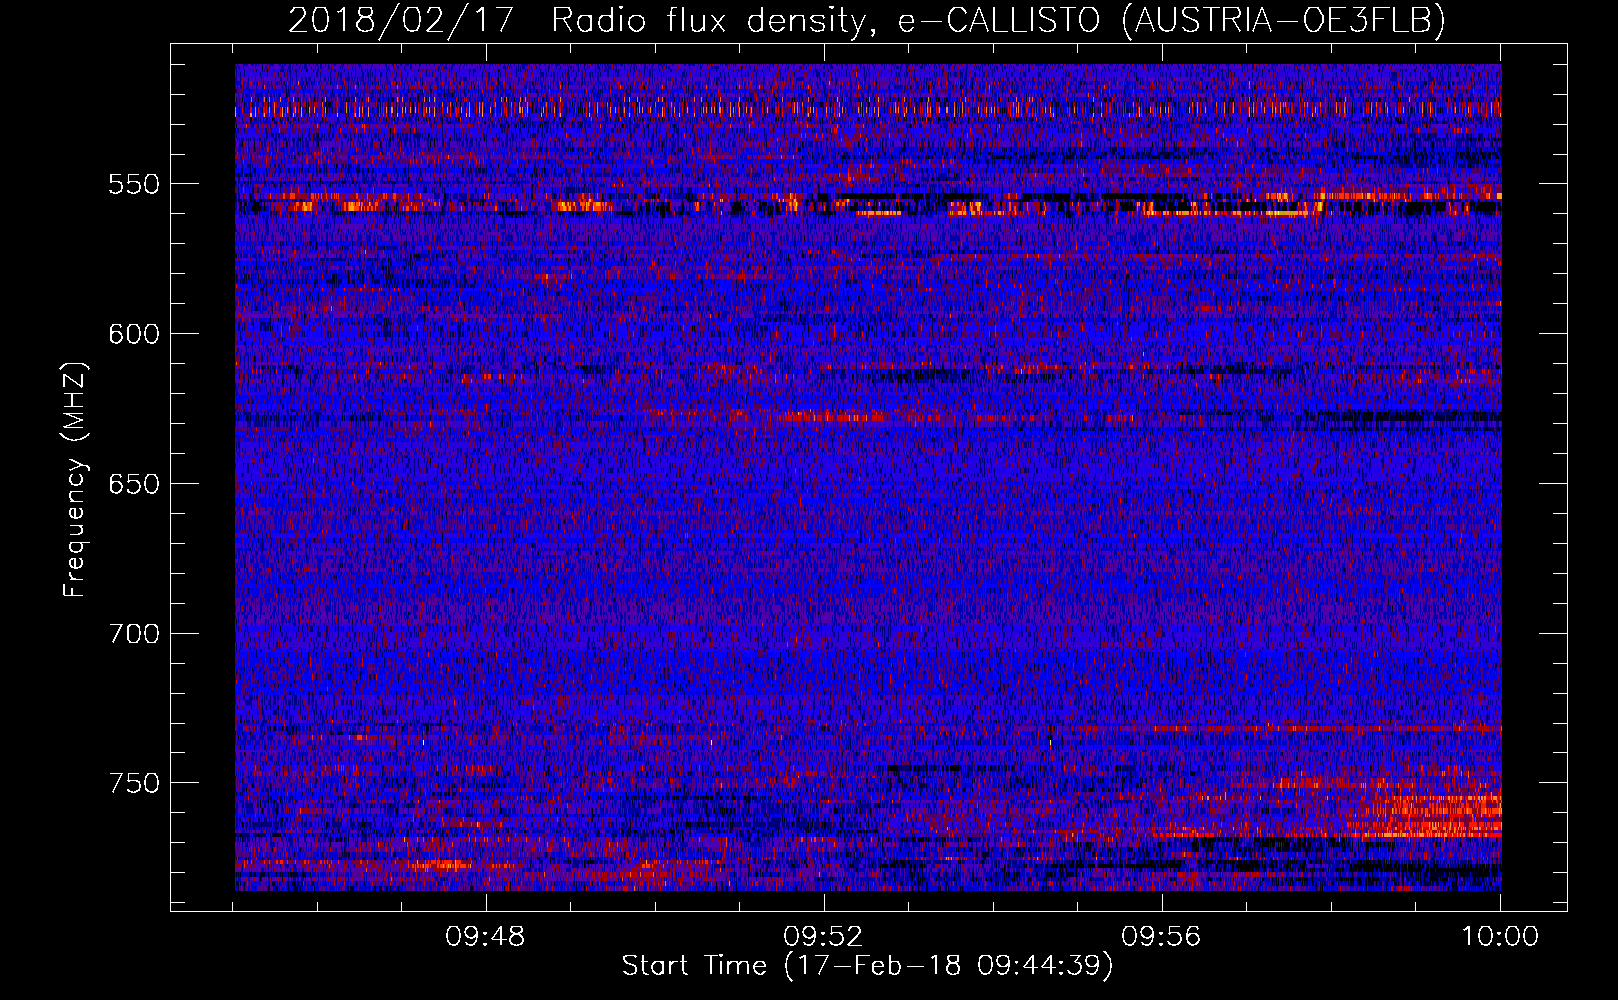Click the 09:56 time axis label
This screenshot has height=1000, width=1618.
click(1162, 937)
